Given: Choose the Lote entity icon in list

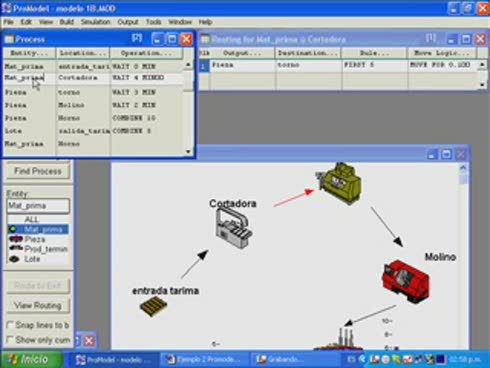Looking at the screenshot, I should pos(14,259).
